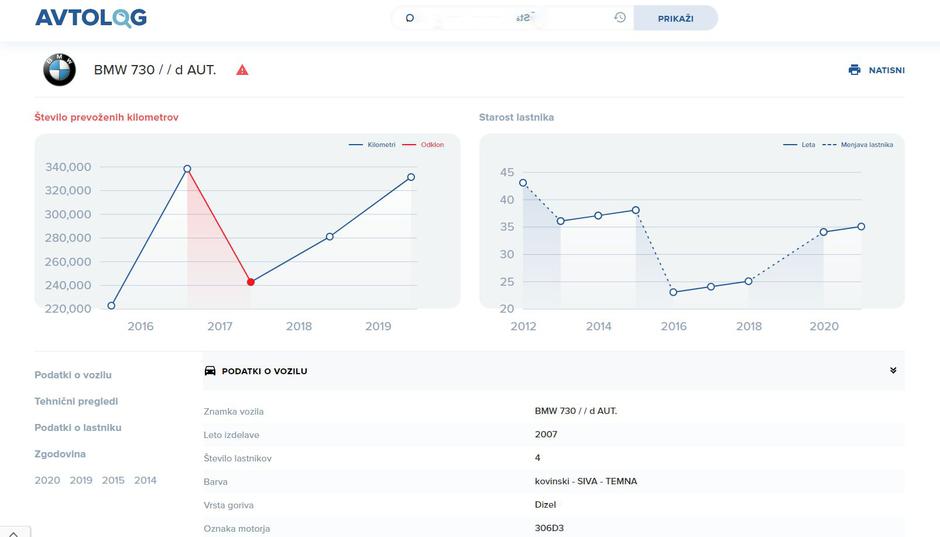Viewport: 940px width, 537px height.
Task: Click the red warning triangle icon
Action: click(242, 70)
